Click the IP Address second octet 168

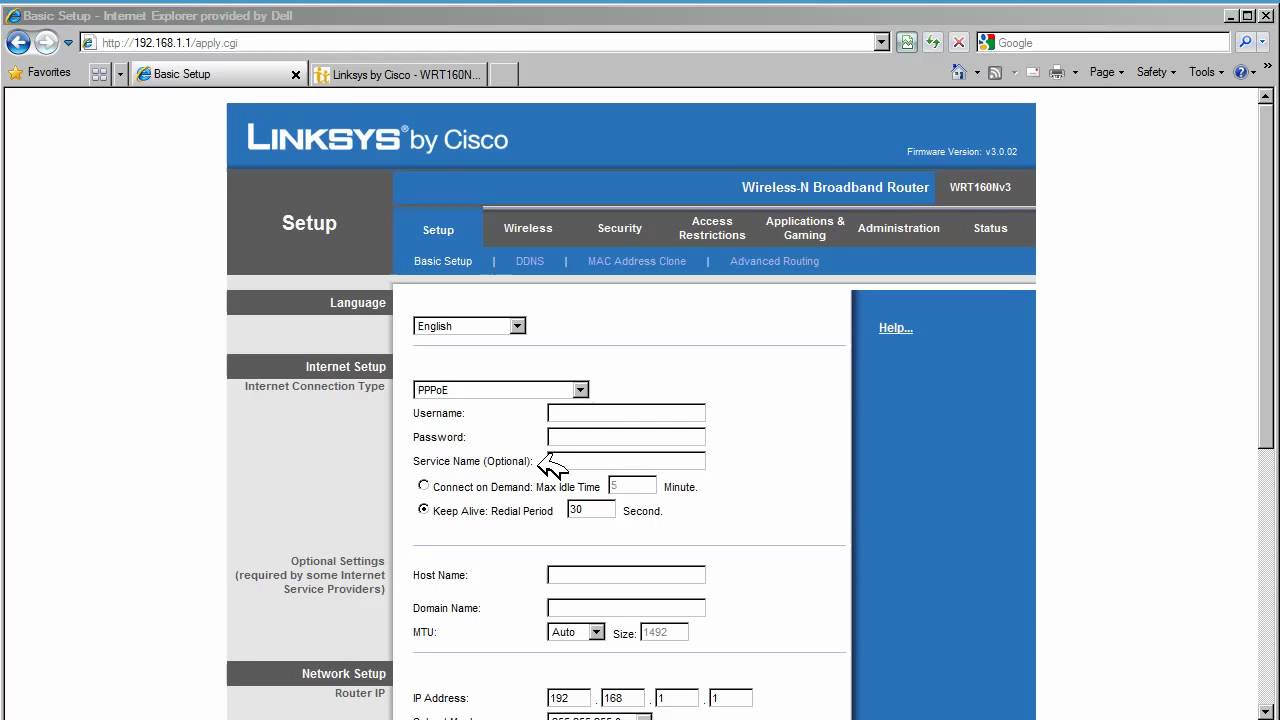click(623, 698)
